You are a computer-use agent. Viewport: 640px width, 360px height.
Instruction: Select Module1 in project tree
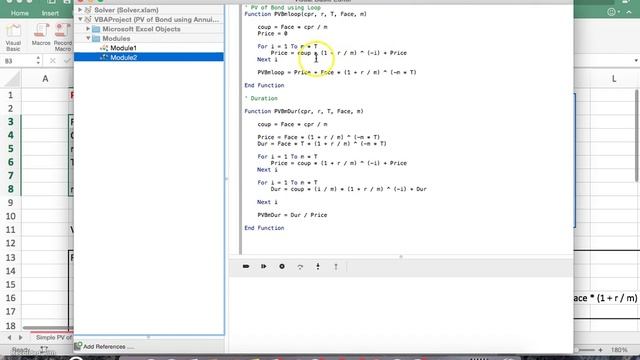pyautogui.click(x=123, y=48)
